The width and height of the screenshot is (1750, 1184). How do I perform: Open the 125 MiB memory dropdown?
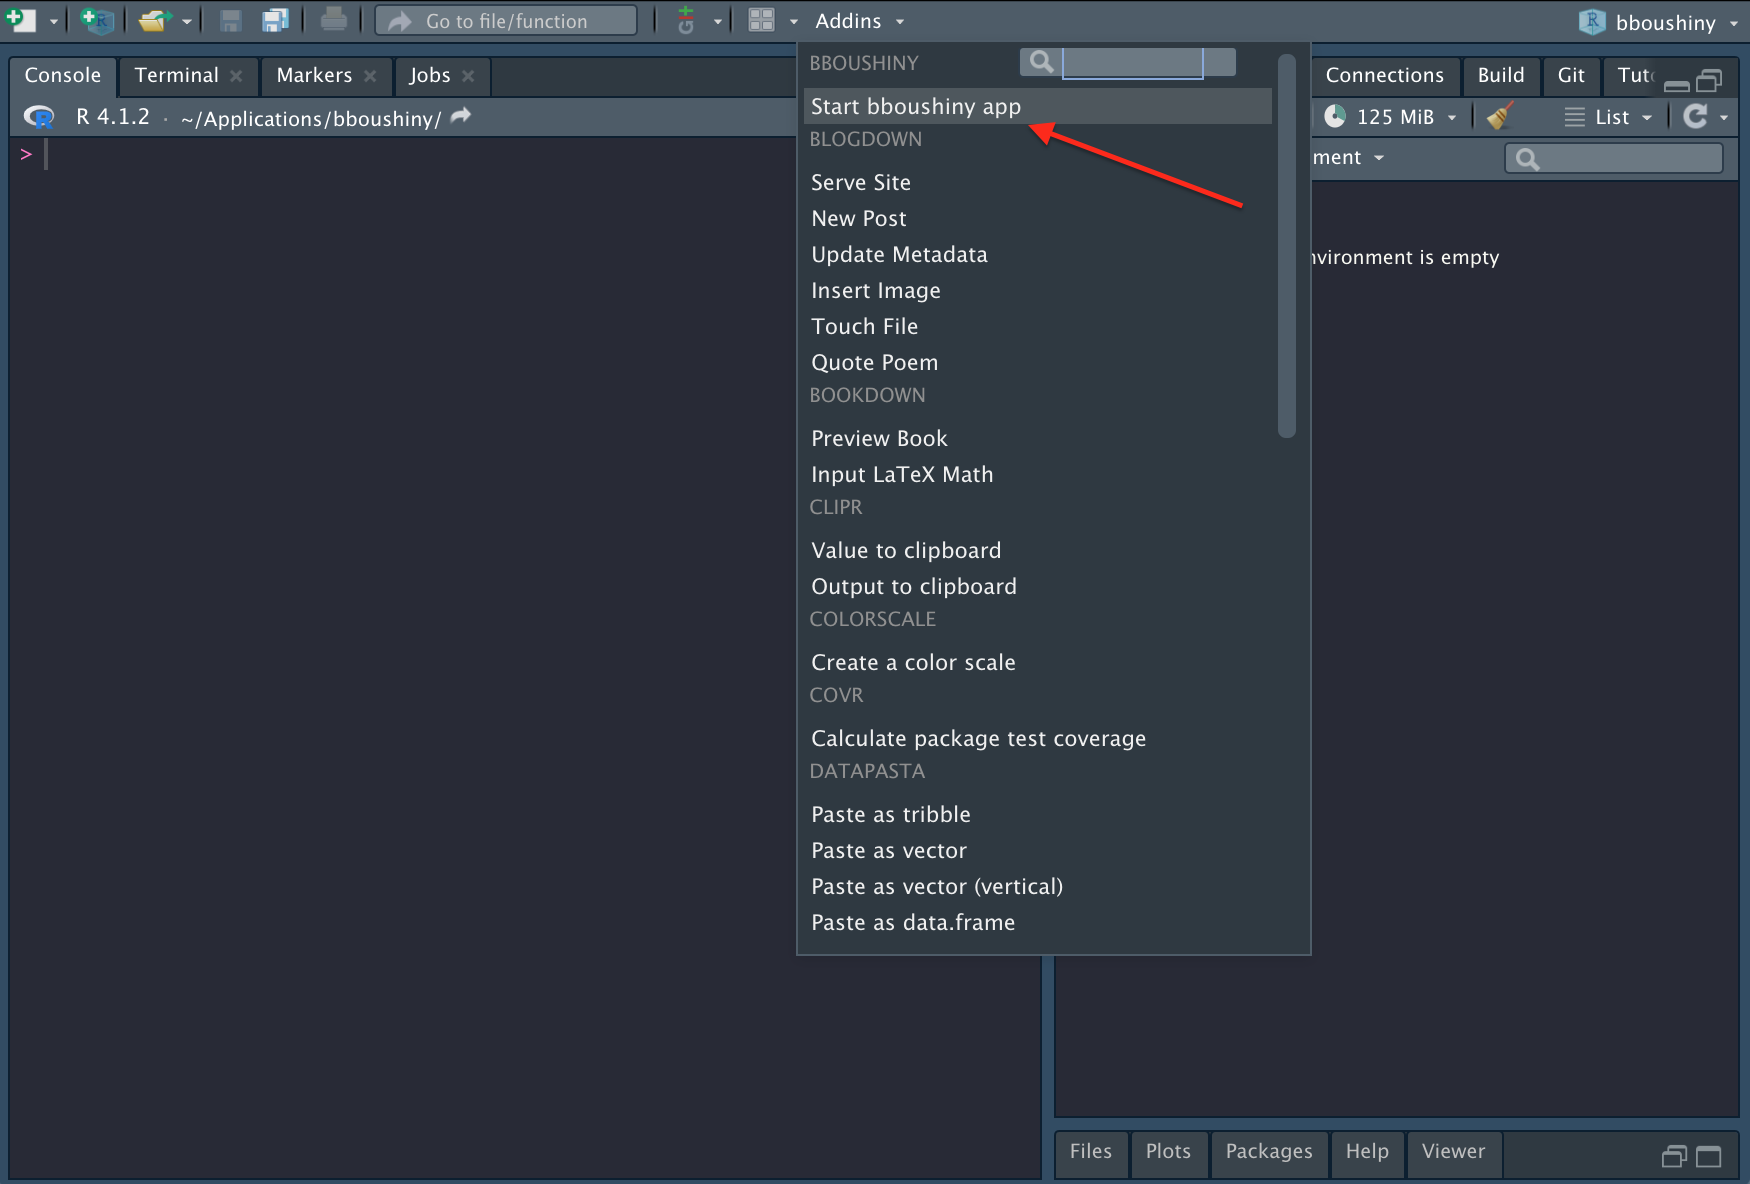click(1406, 117)
